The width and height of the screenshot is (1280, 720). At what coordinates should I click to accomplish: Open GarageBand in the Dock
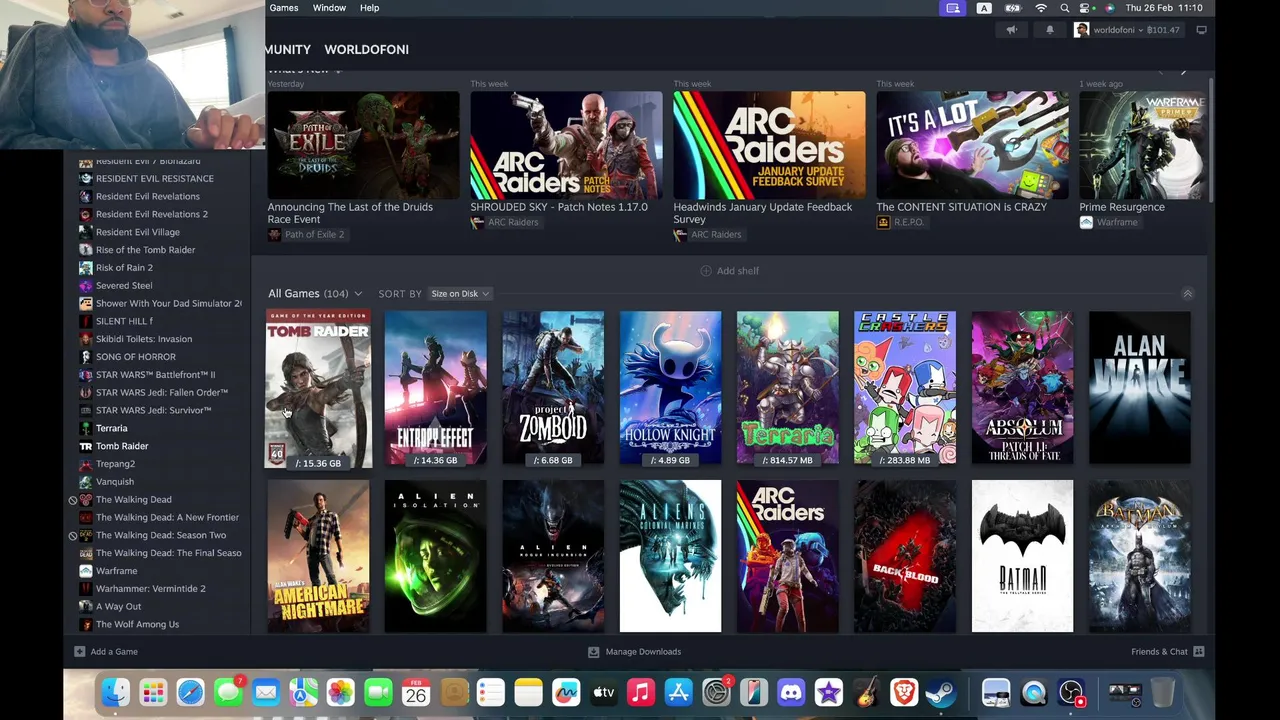(x=866, y=692)
